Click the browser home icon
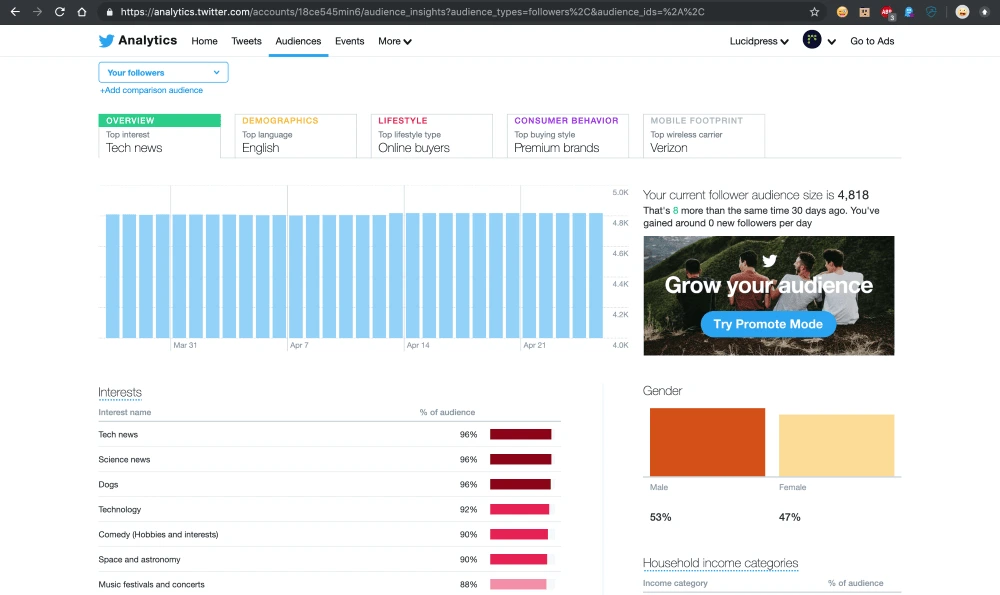This screenshot has height=595, width=1000. pyautogui.click(x=82, y=12)
